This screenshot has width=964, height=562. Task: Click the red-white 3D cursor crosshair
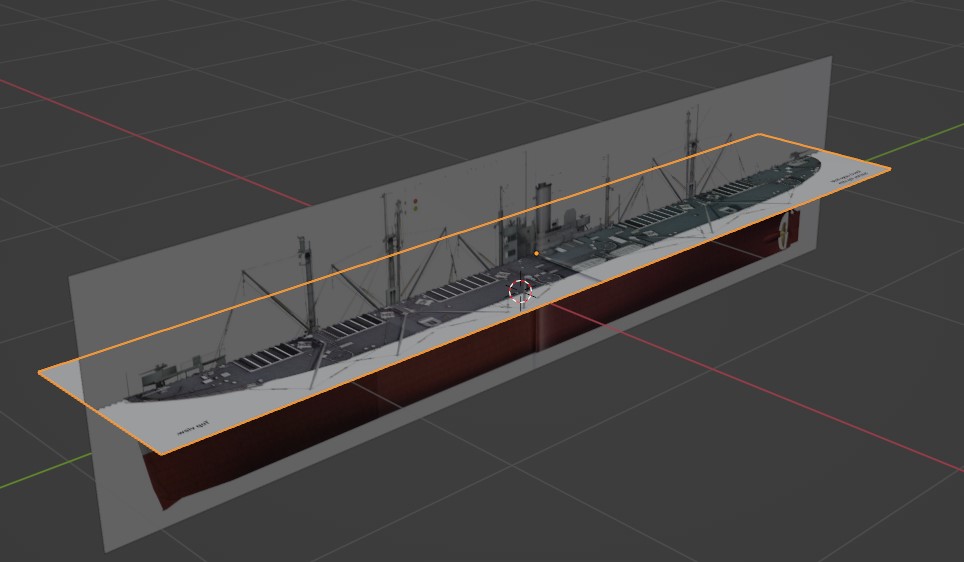[x=521, y=291]
